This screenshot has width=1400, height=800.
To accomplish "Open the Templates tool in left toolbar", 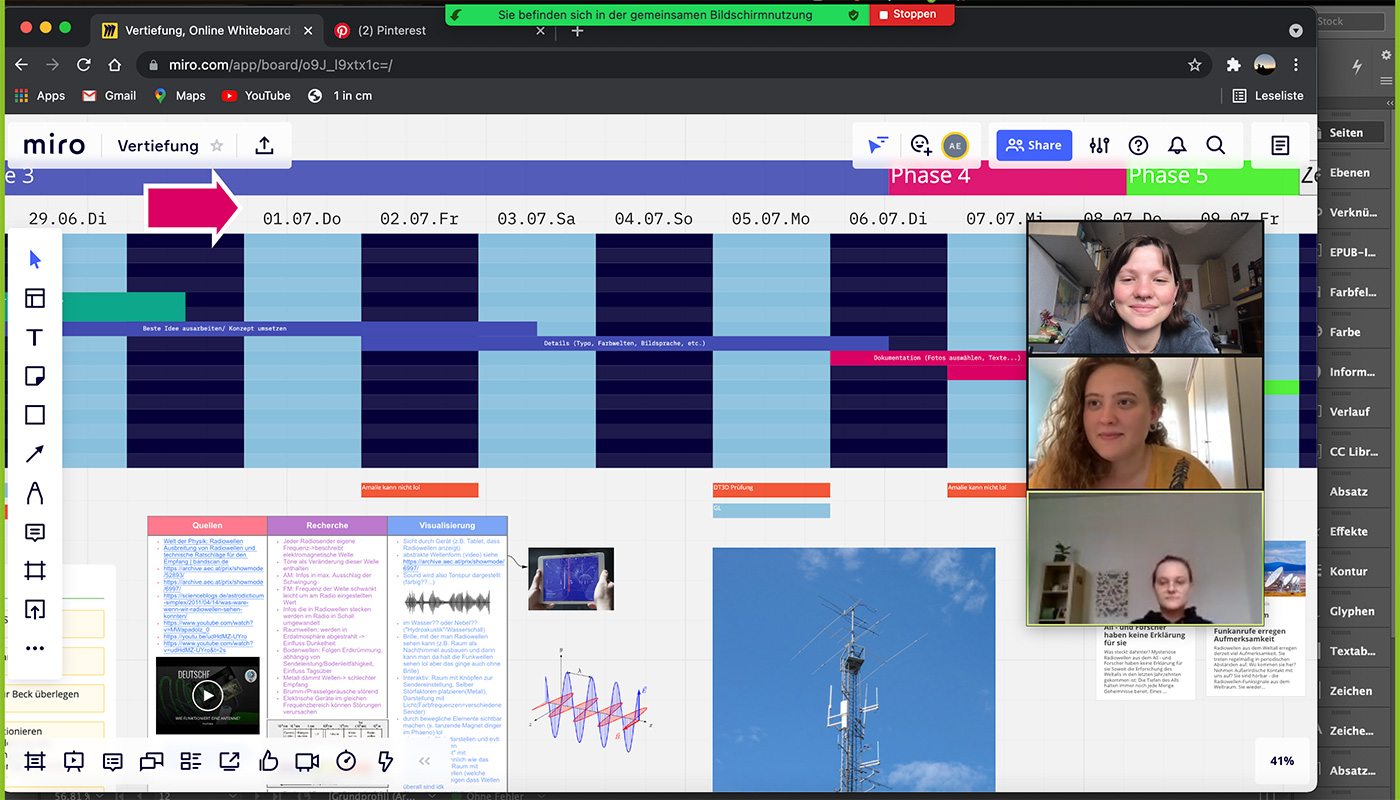I will 35,298.
